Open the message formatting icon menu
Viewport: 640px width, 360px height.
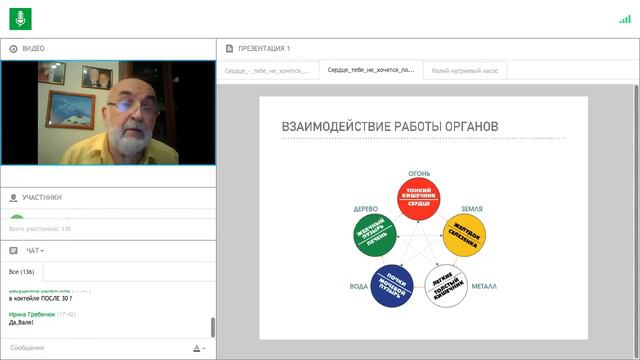198,348
